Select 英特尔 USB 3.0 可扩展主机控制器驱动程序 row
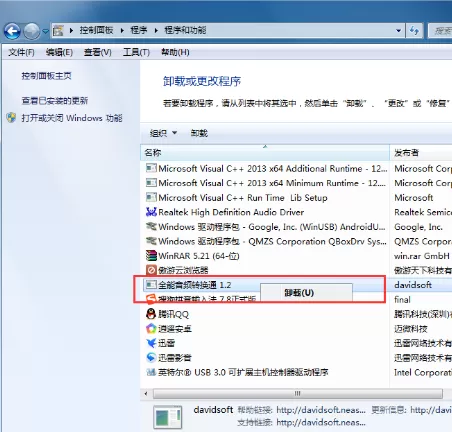 pyautogui.click(x=265, y=372)
